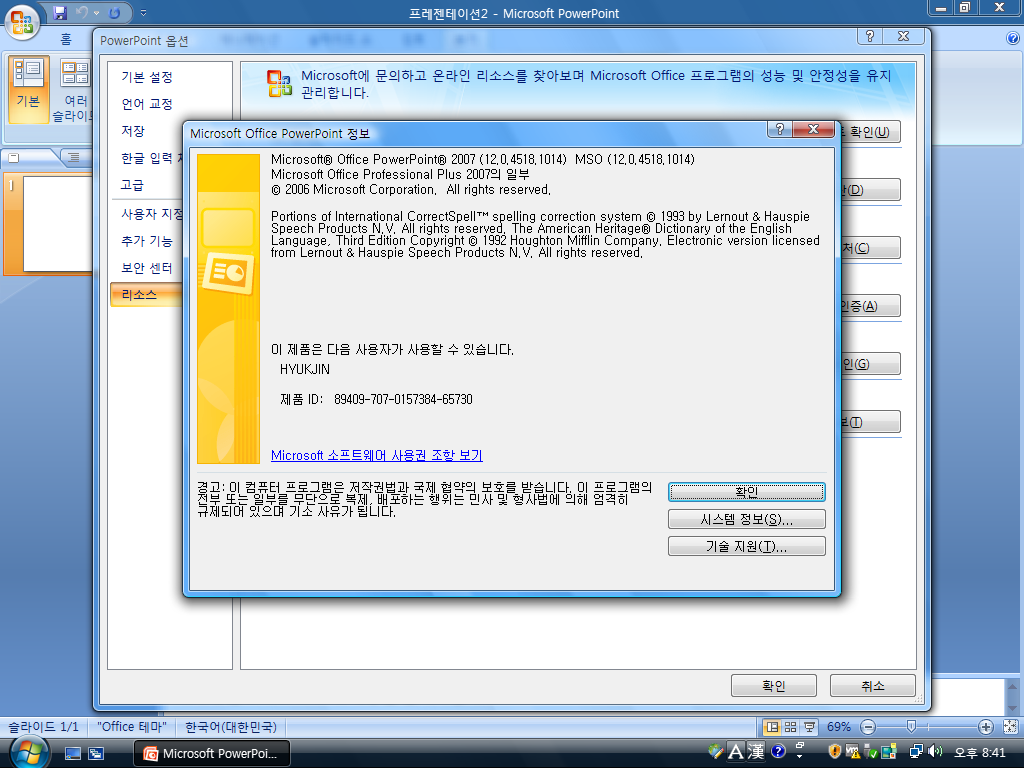Click the Undo arrow icon

click(x=82, y=12)
